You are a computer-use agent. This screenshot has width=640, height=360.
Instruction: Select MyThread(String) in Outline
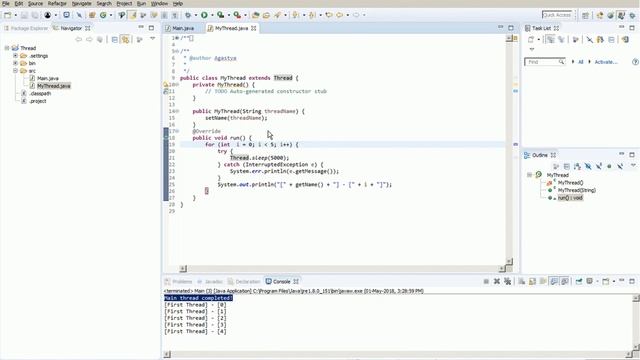[x=577, y=190]
